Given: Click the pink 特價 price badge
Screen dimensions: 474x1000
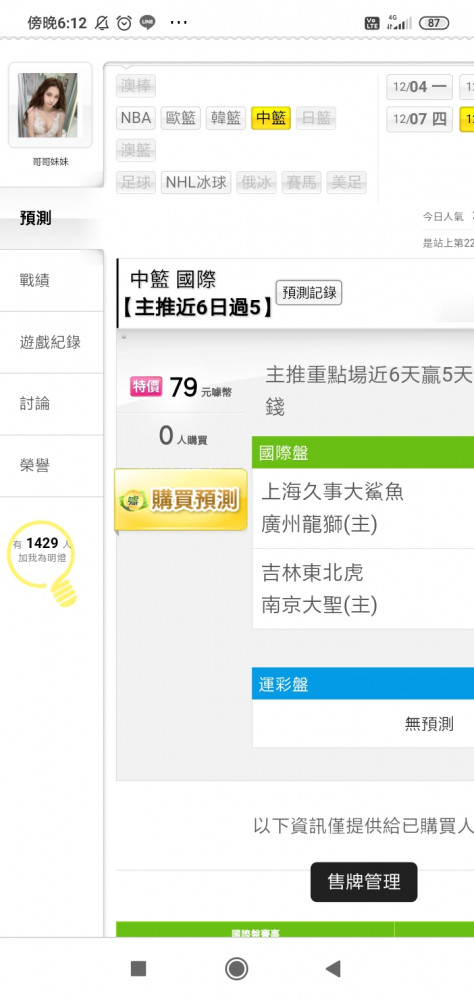Looking at the screenshot, I should 146,386.
